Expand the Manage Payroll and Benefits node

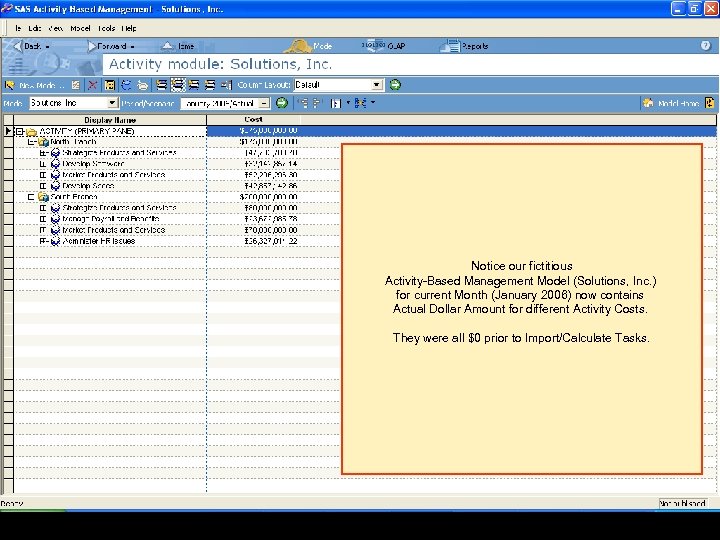pos(43,219)
